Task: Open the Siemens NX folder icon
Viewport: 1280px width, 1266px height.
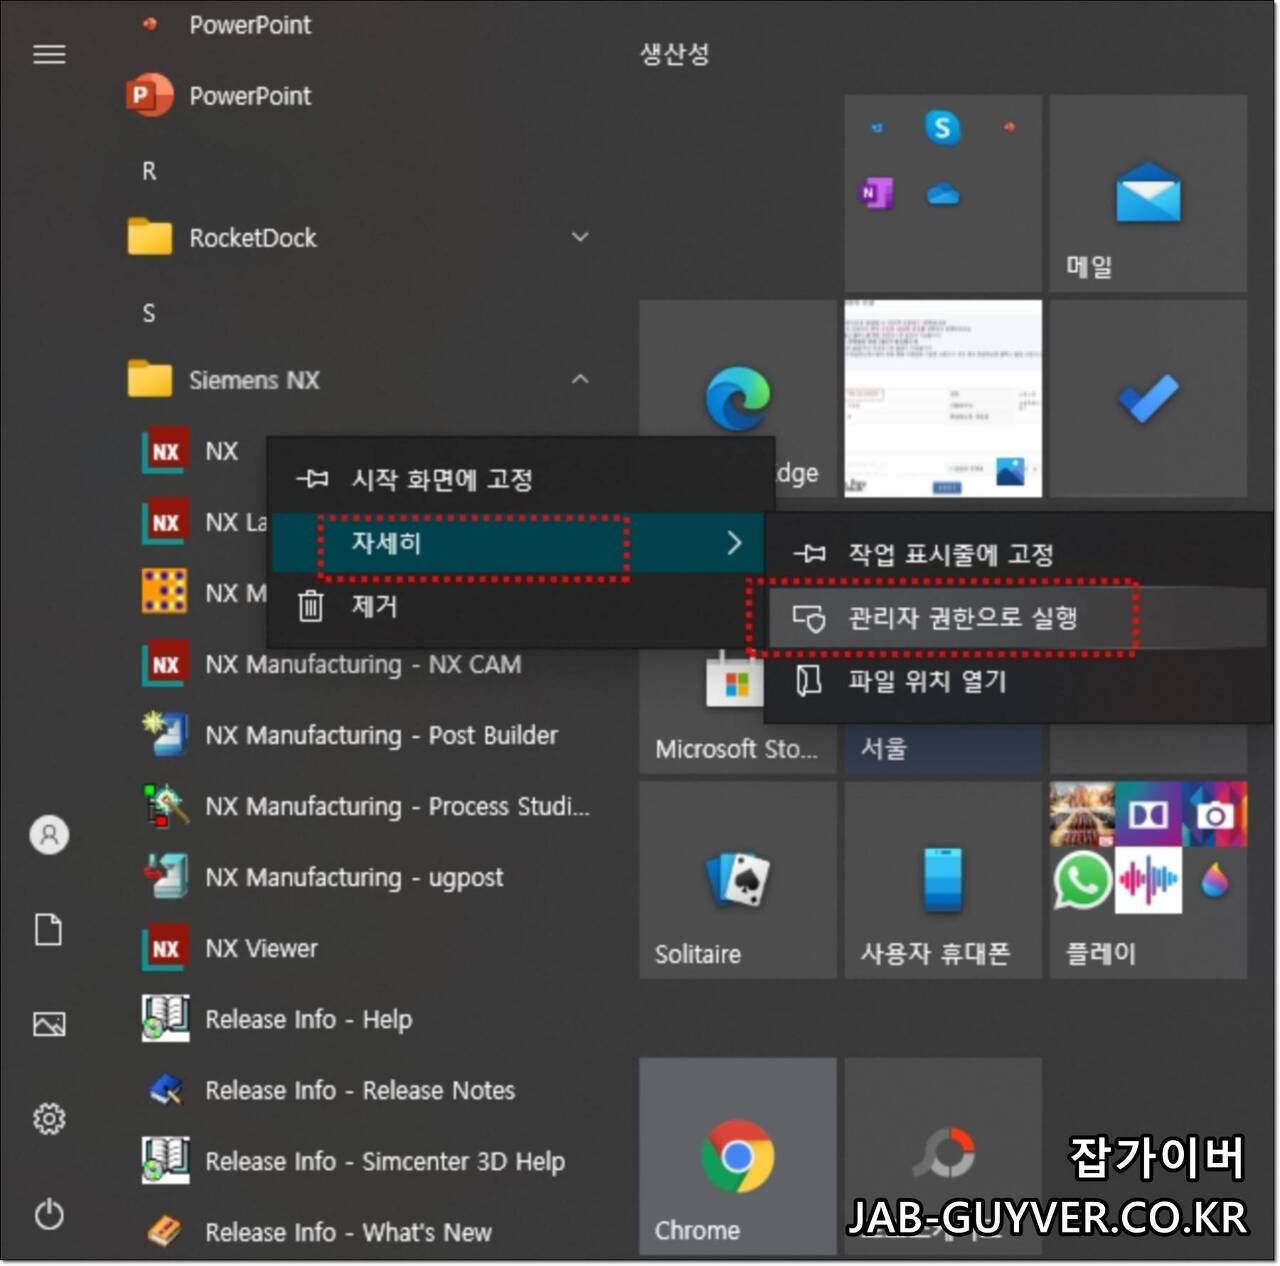Action: (150, 379)
